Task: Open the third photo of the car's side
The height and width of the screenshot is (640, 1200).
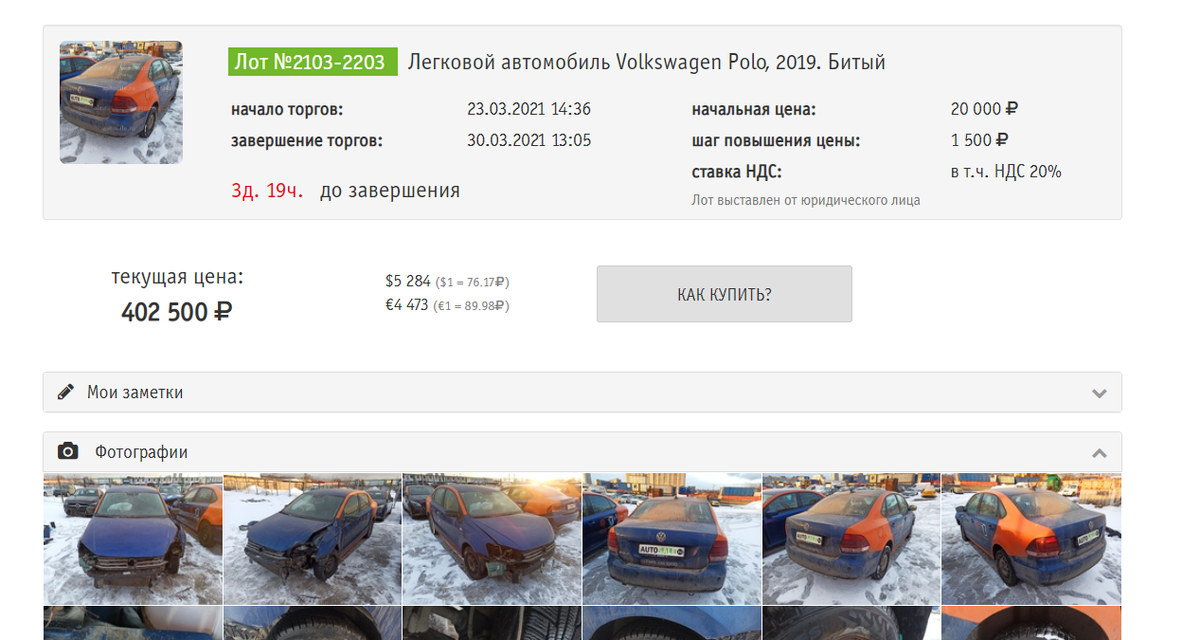Action: 492,539
